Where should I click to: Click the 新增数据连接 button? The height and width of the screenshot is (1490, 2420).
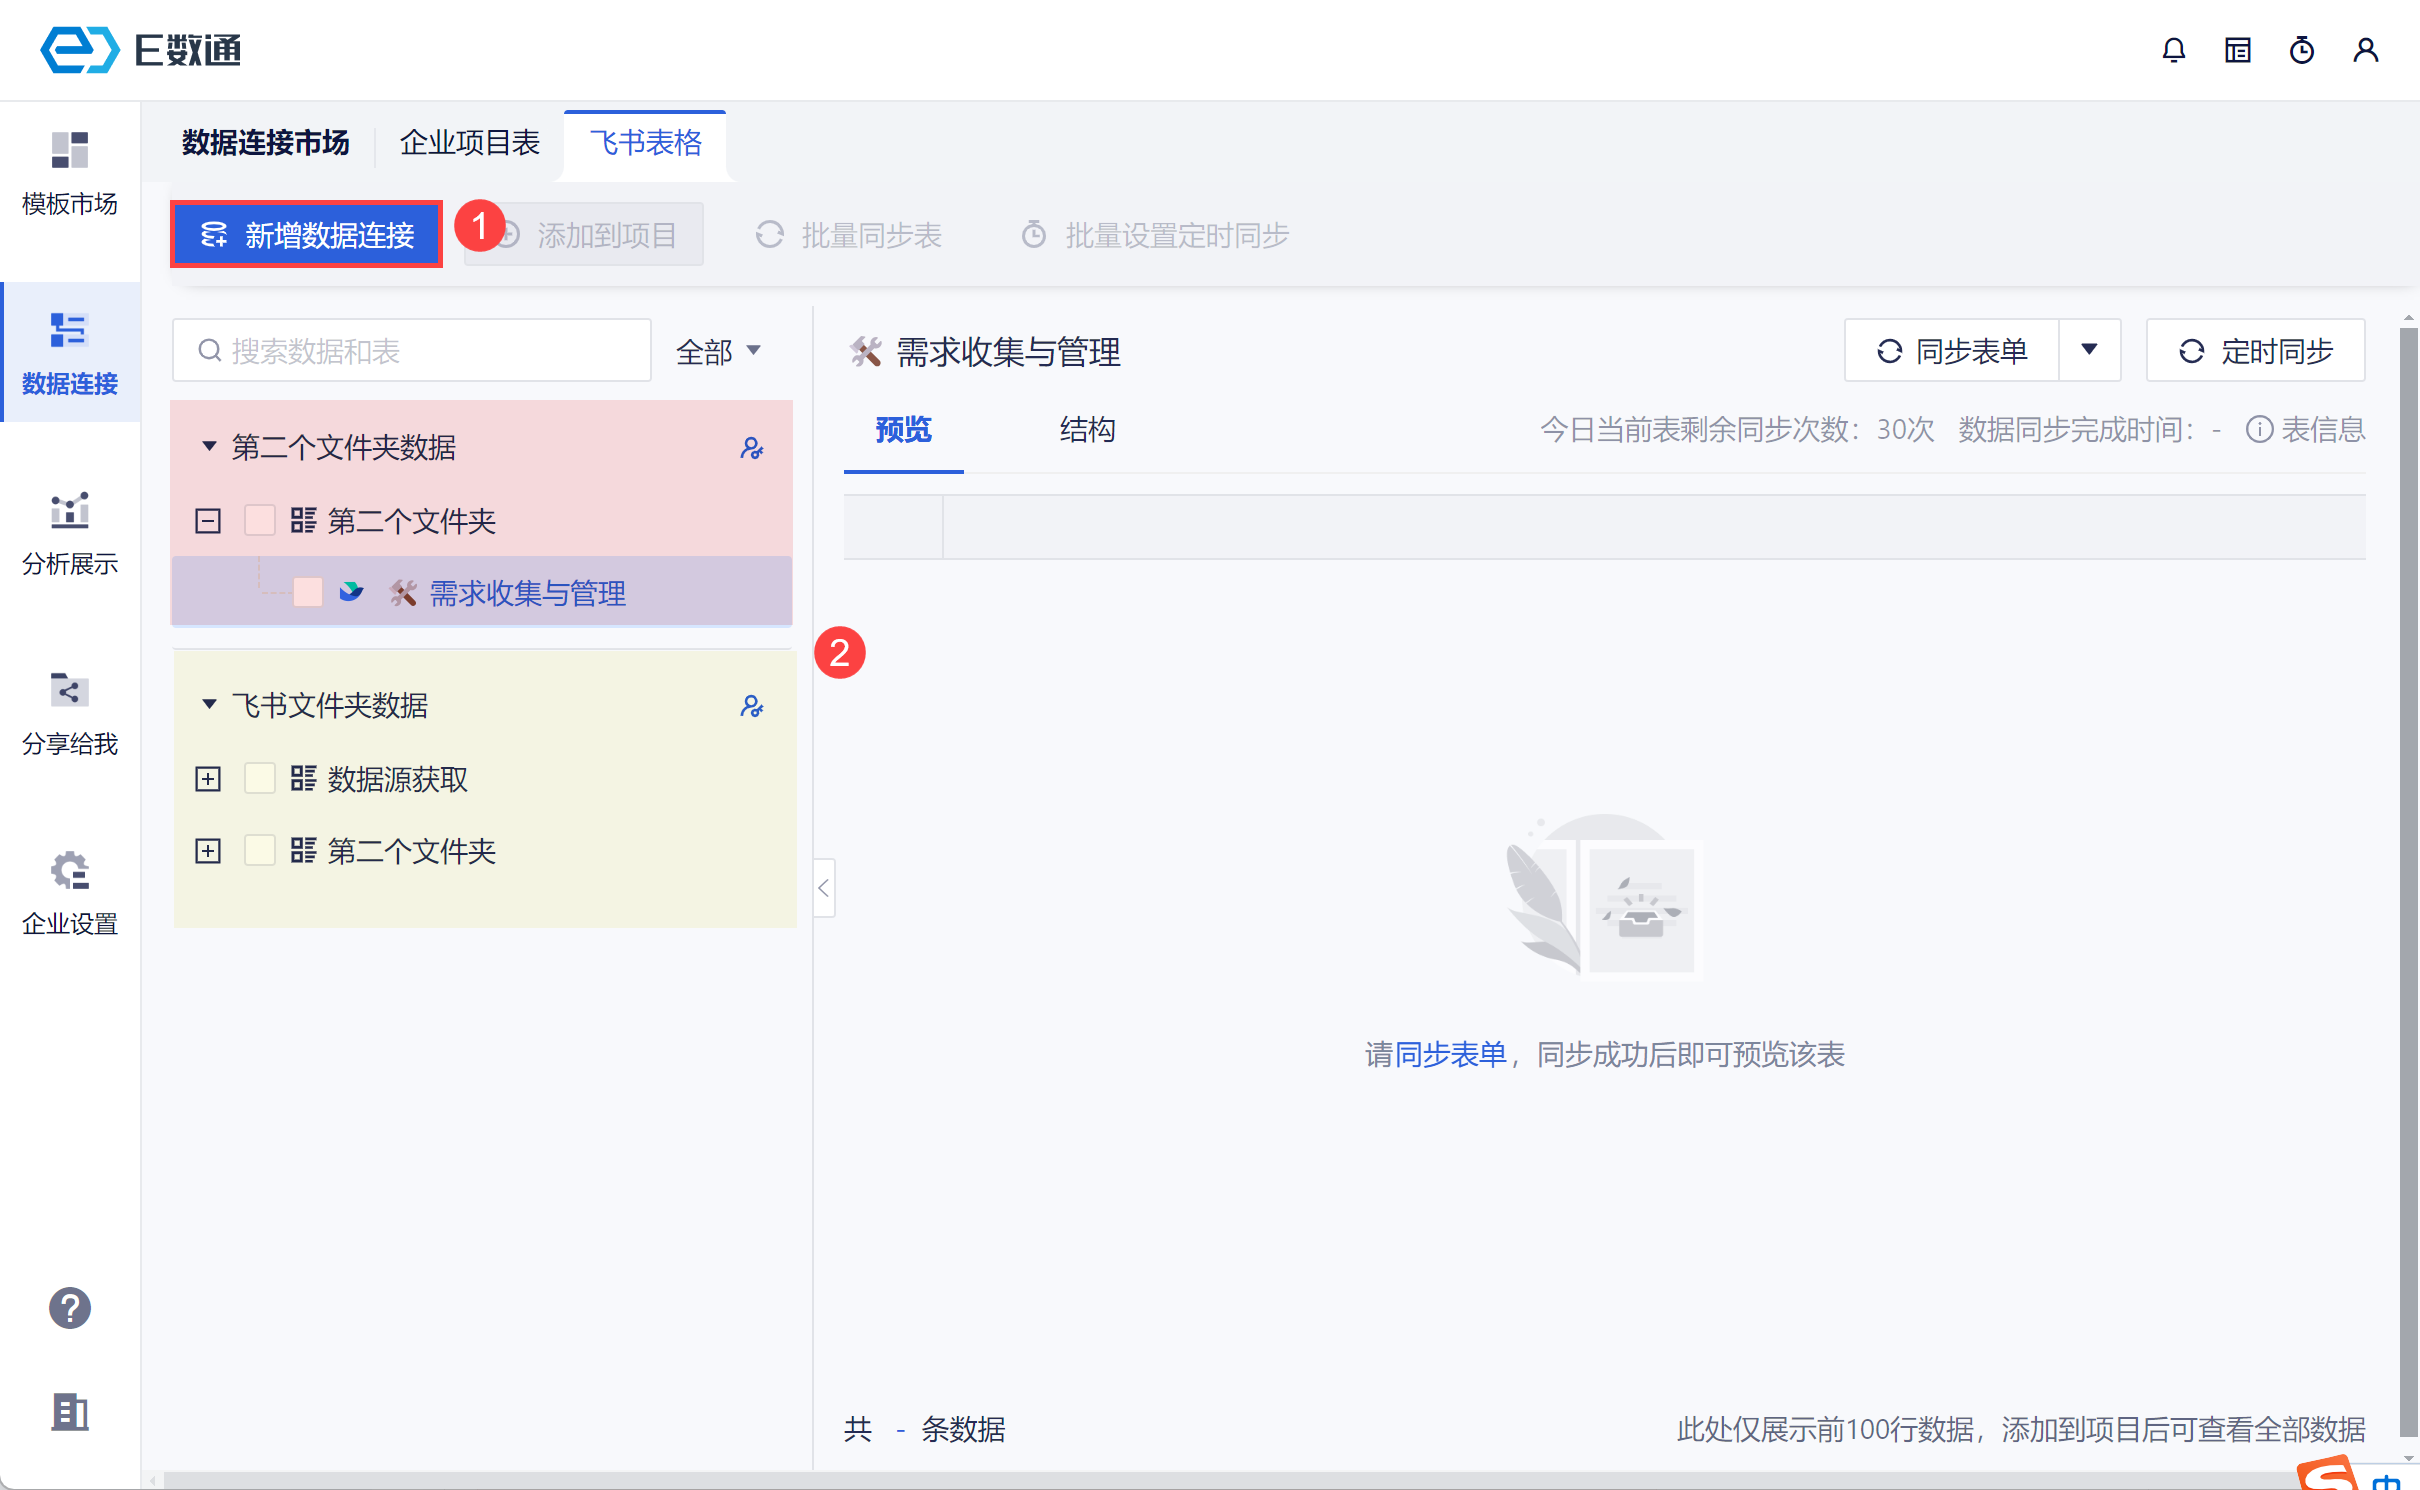tap(307, 235)
